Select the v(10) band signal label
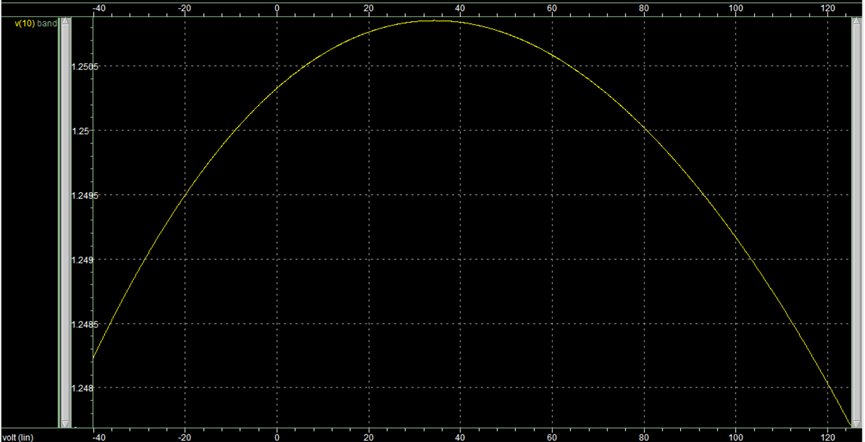Viewport: 865px width, 442px height. coord(36,23)
